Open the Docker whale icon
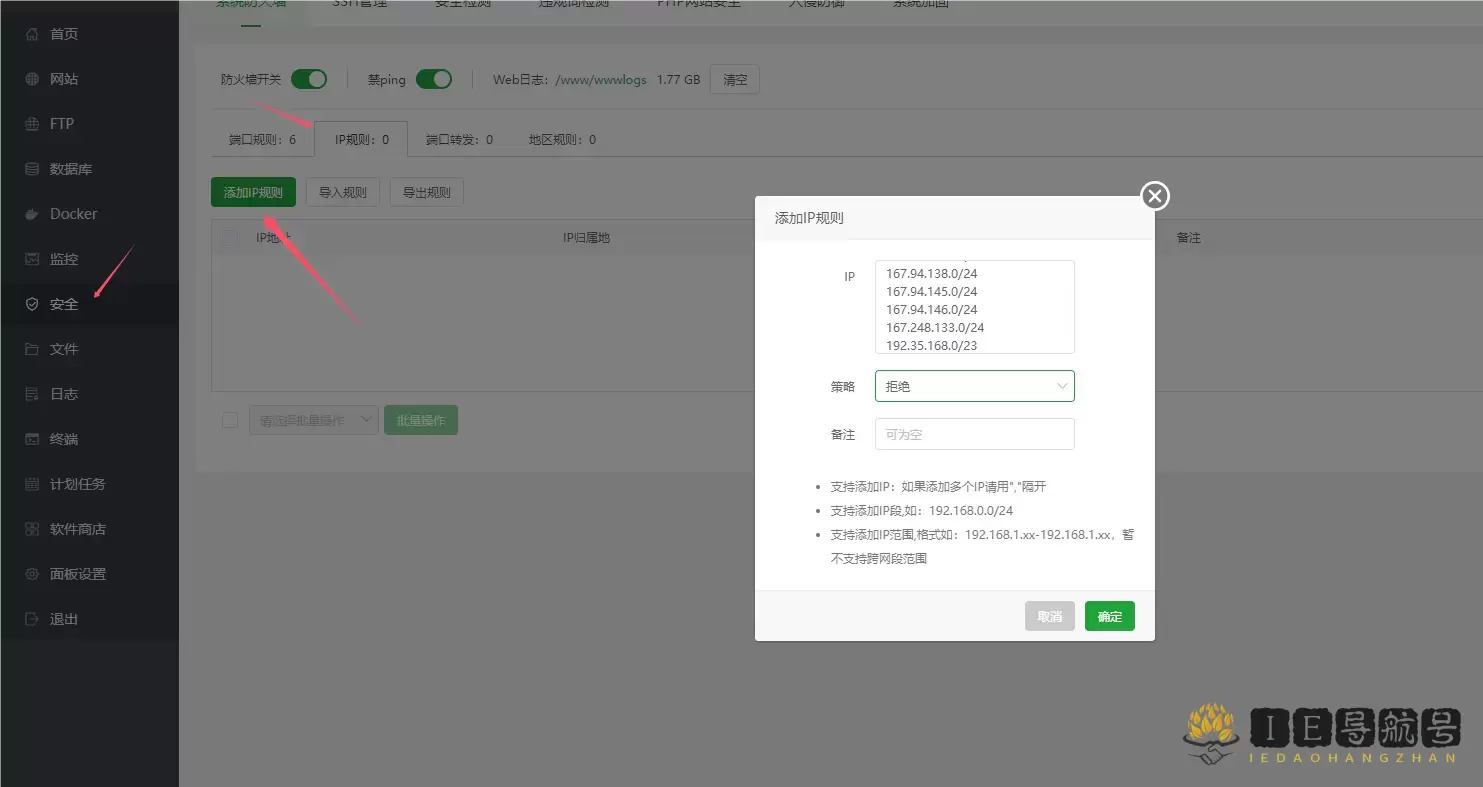1483x787 pixels. point(32,214)
